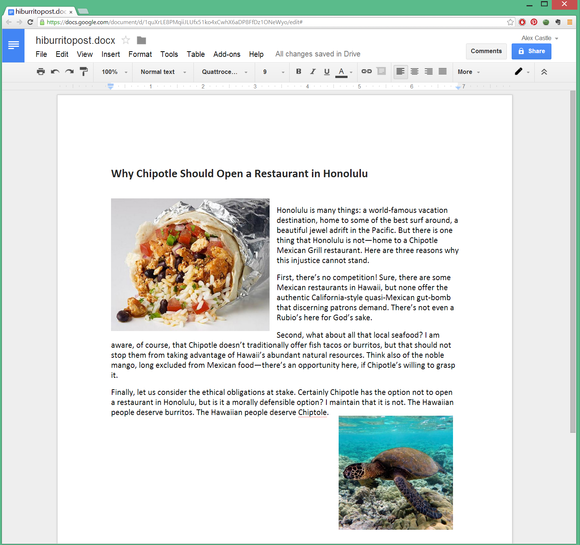Move document using the folder icon
Image resolution: width=580 pixels, height=545 pixels.
141,40
